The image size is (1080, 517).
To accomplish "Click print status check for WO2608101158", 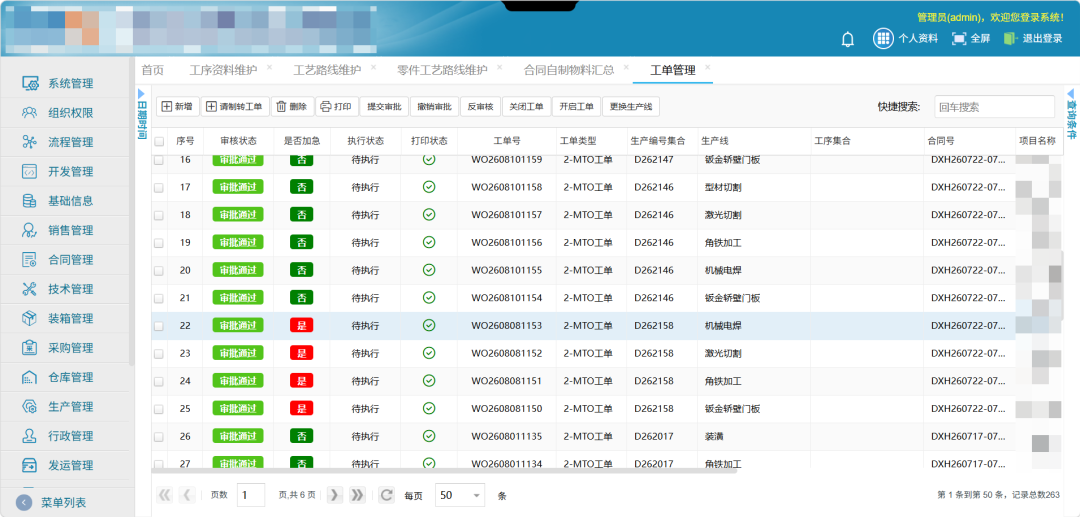I will 429,187.
